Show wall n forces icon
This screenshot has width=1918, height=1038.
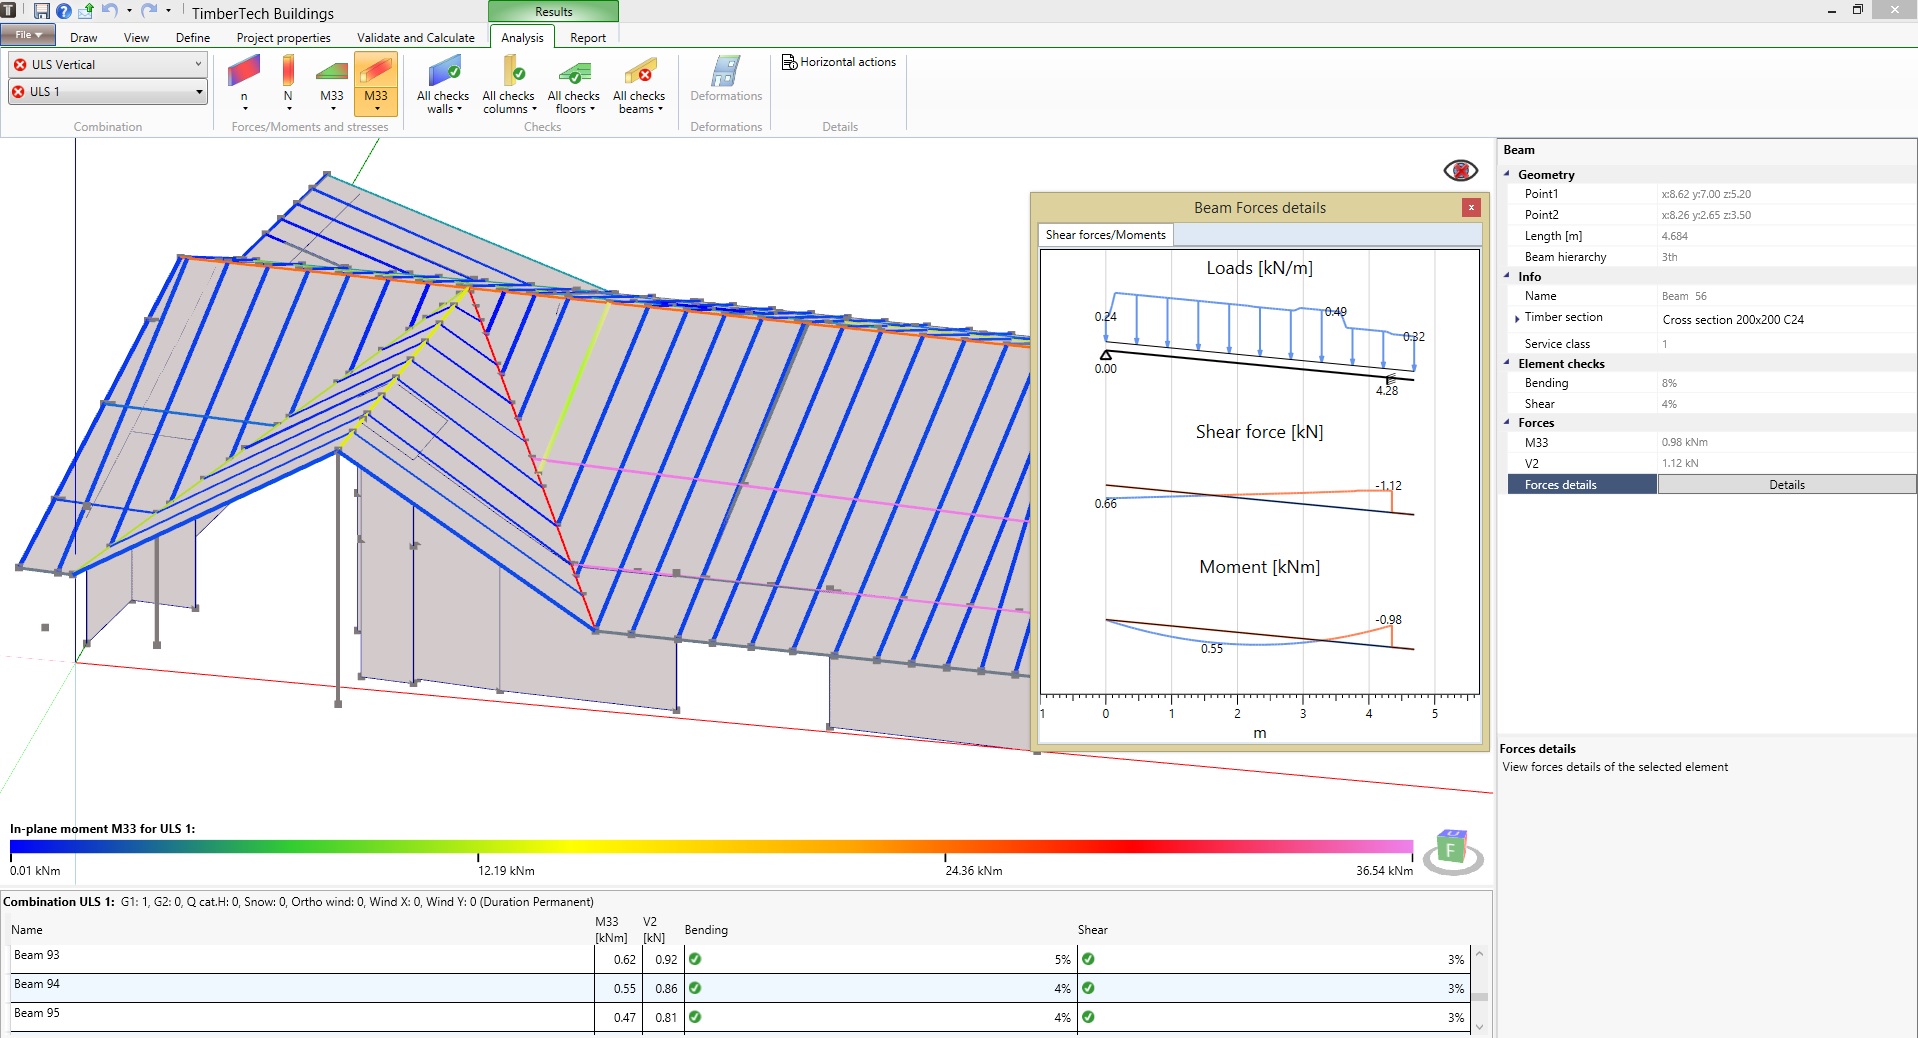(x=244, y=72)
